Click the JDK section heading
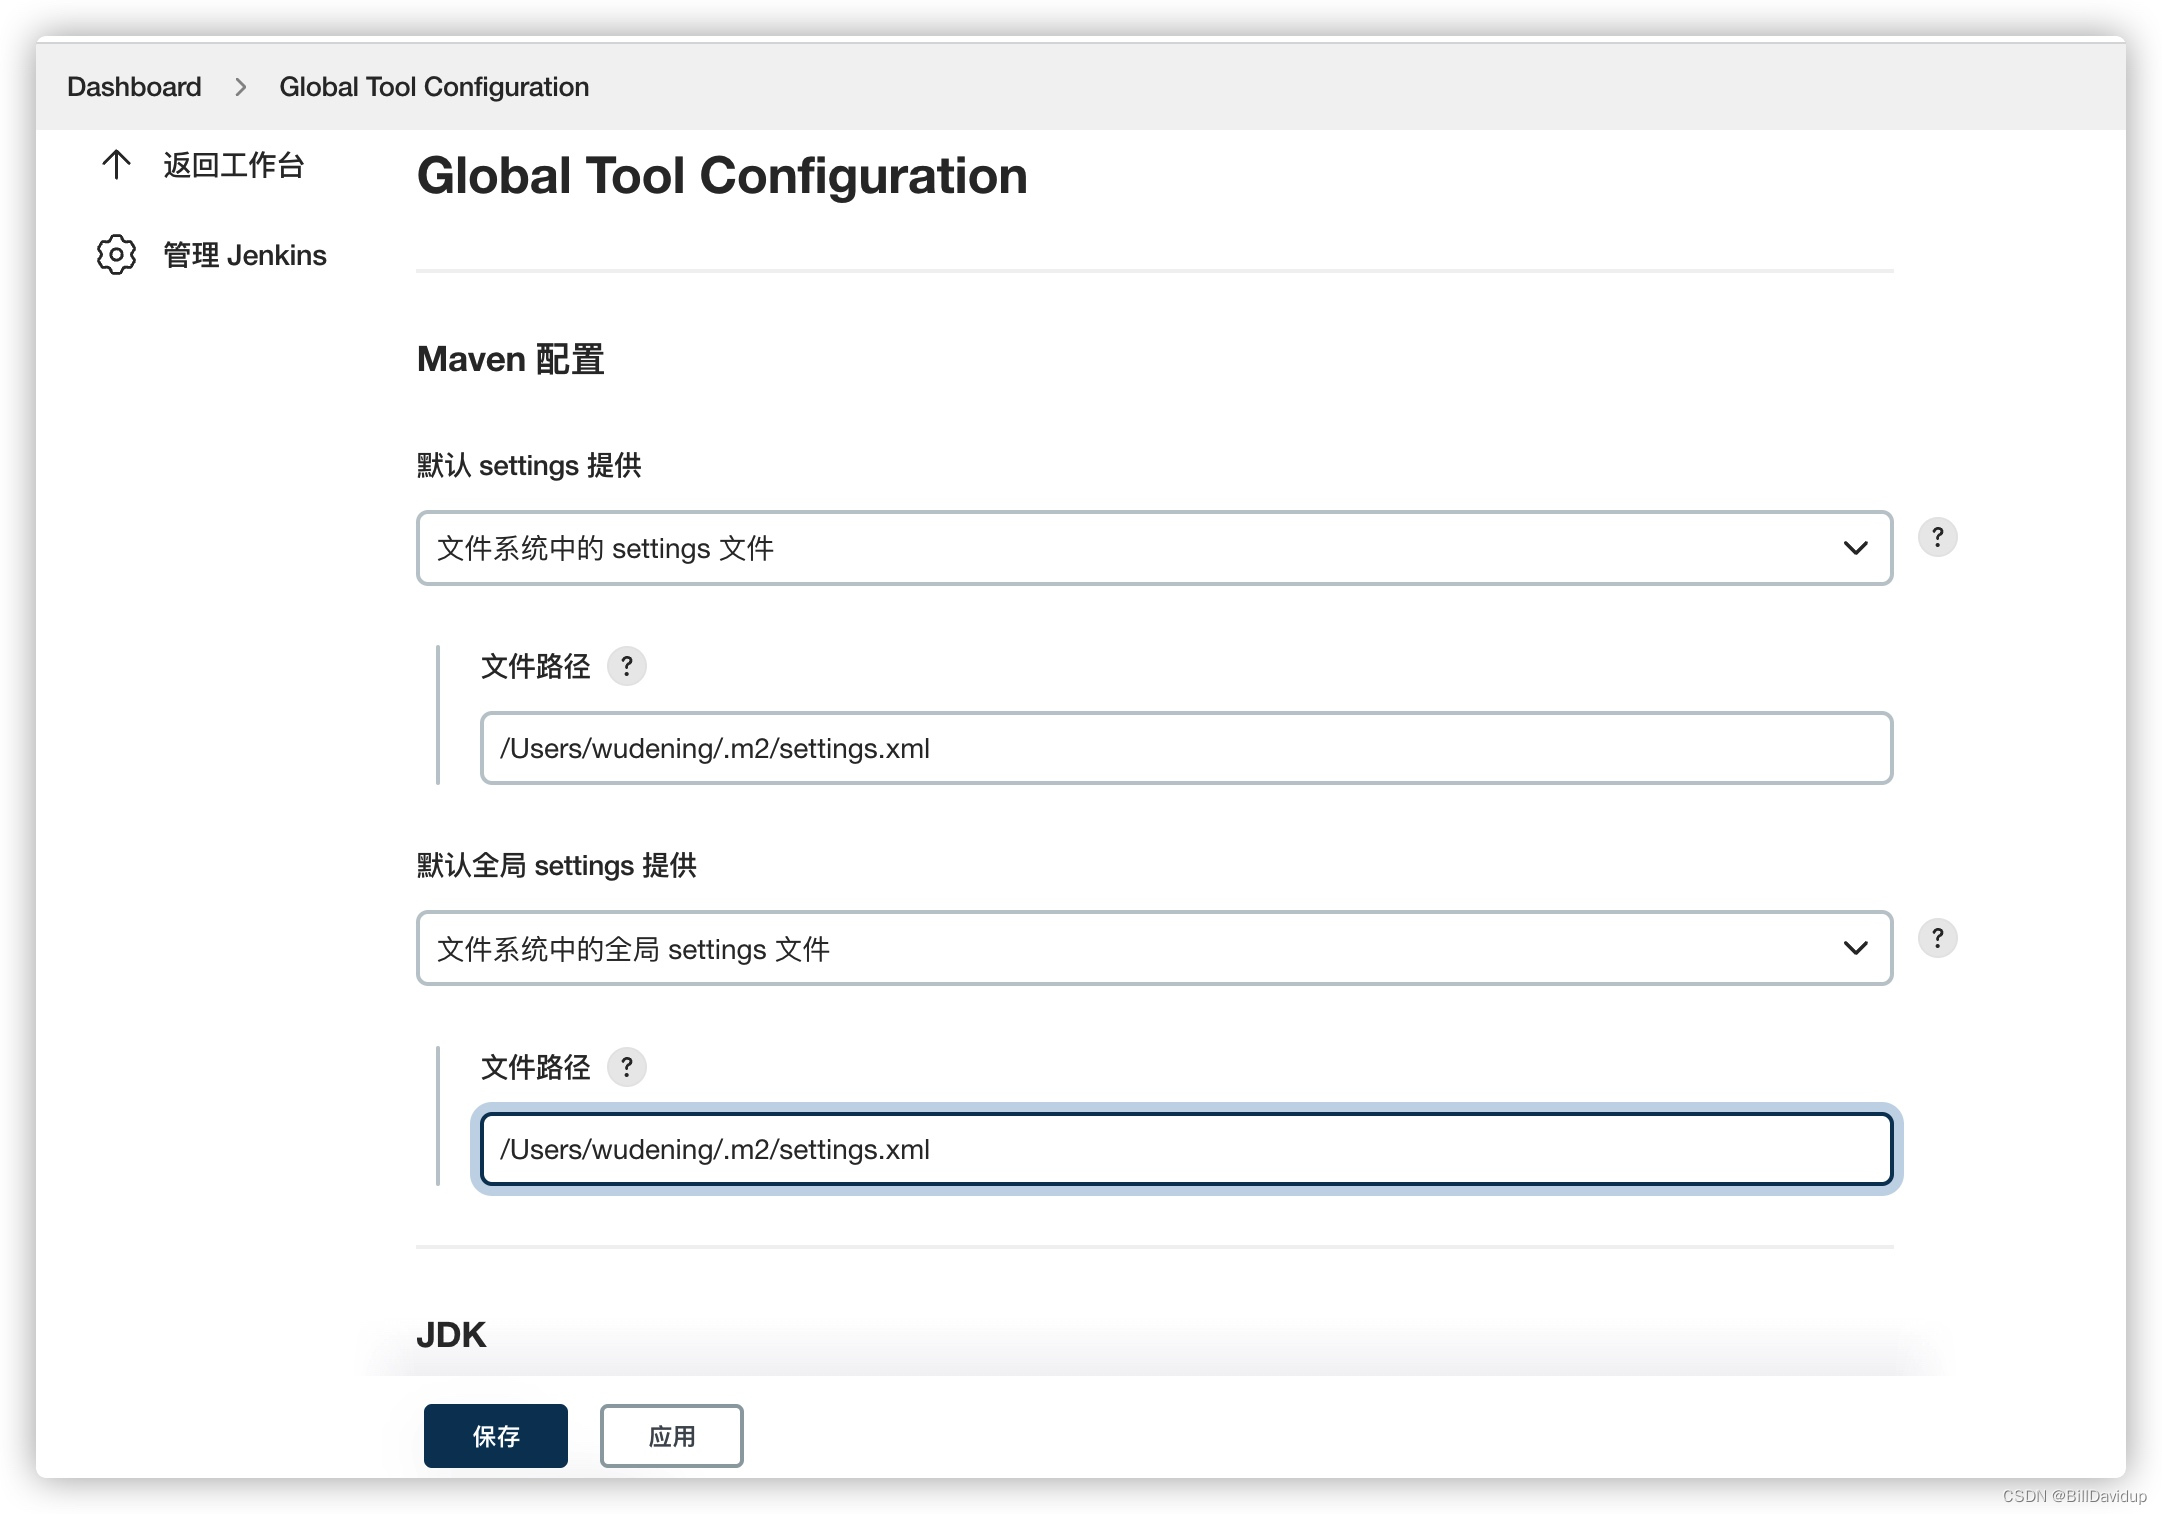 (451, 1335)
